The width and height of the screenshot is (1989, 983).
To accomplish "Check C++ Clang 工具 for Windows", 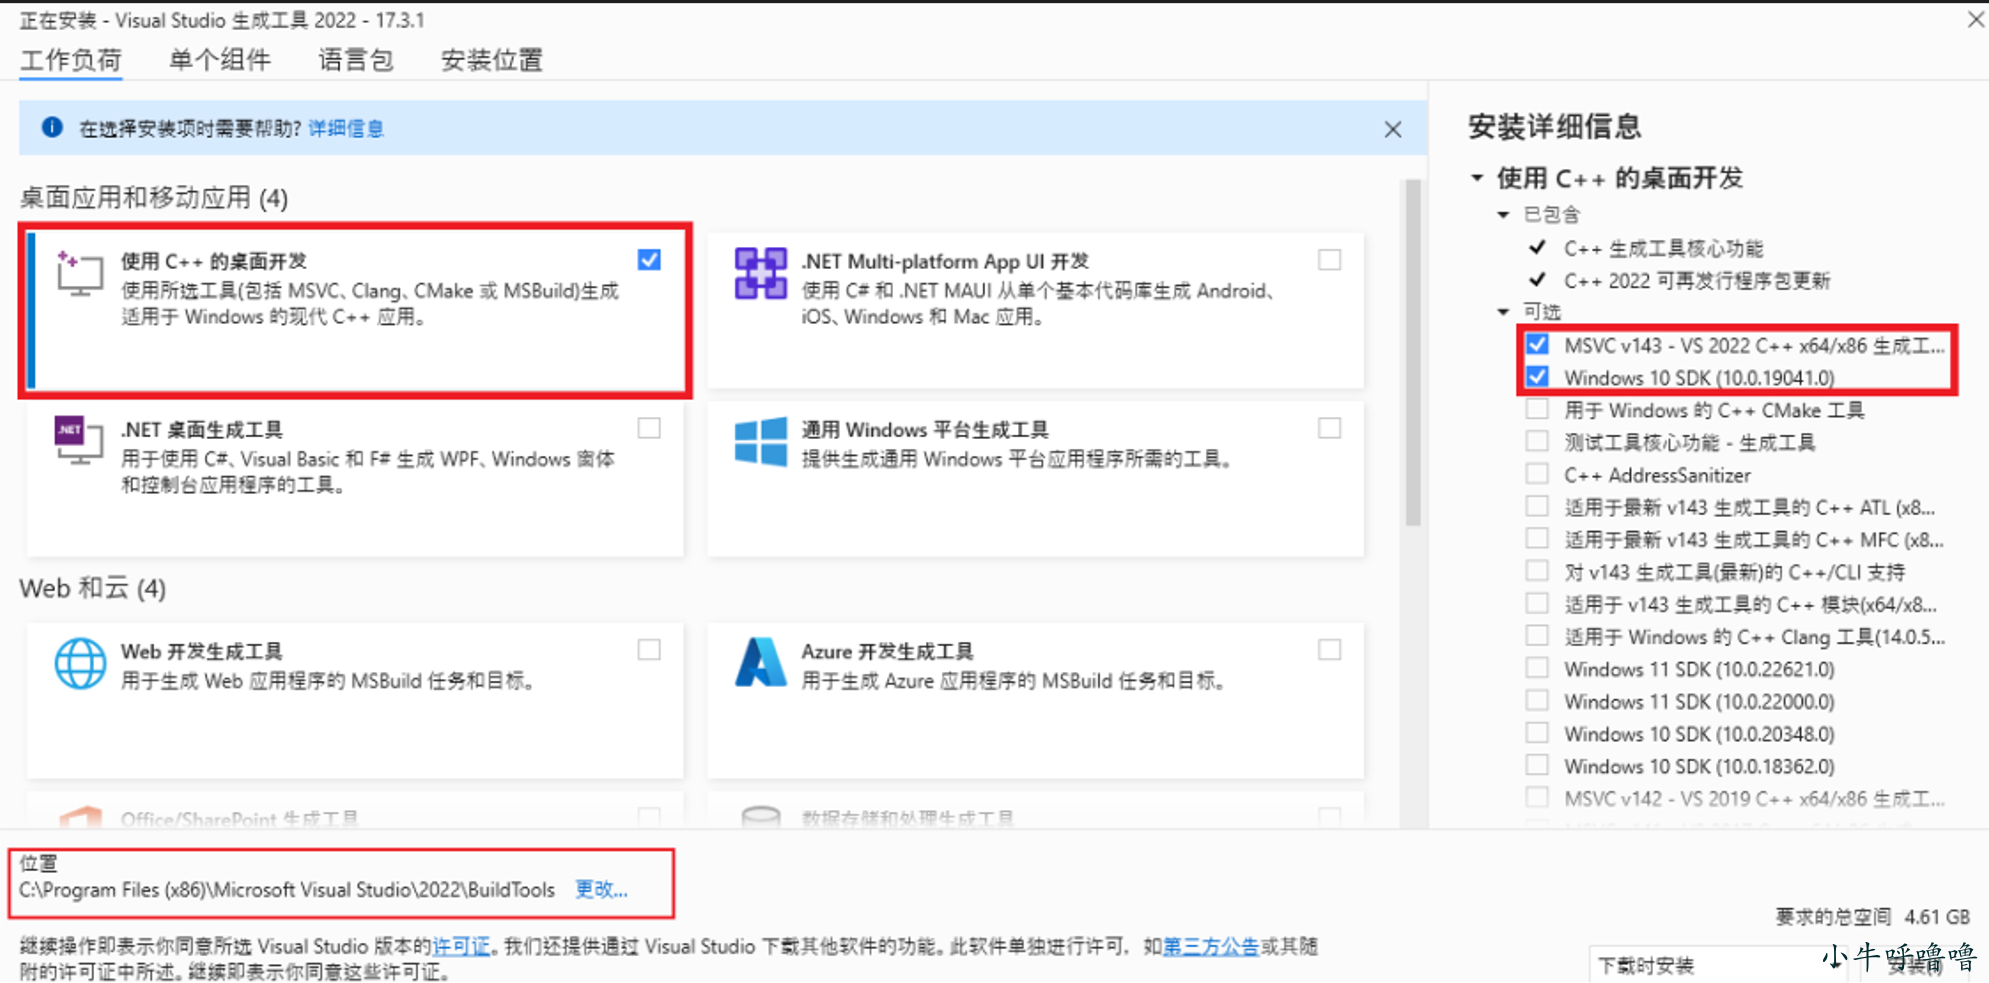I will pos(1537,635).
